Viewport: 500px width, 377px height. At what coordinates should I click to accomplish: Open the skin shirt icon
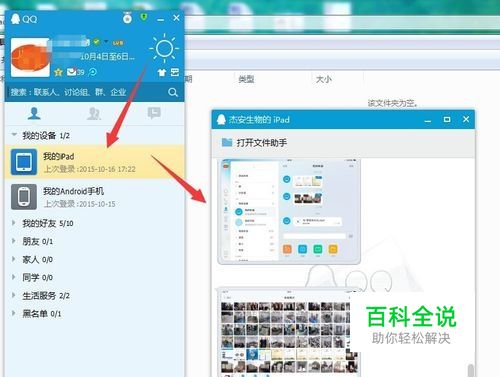pos(162,72)
